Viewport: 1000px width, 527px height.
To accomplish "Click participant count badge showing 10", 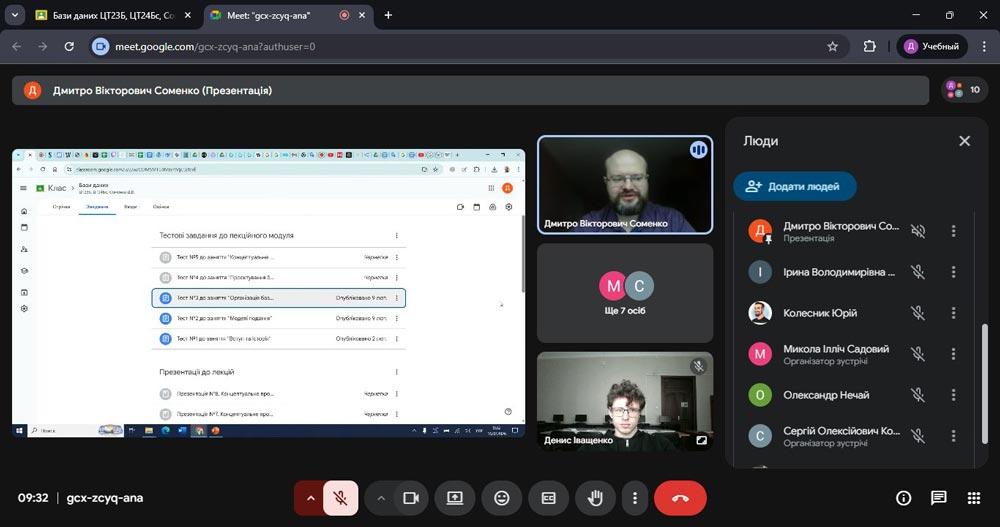I will coord(964,90).
